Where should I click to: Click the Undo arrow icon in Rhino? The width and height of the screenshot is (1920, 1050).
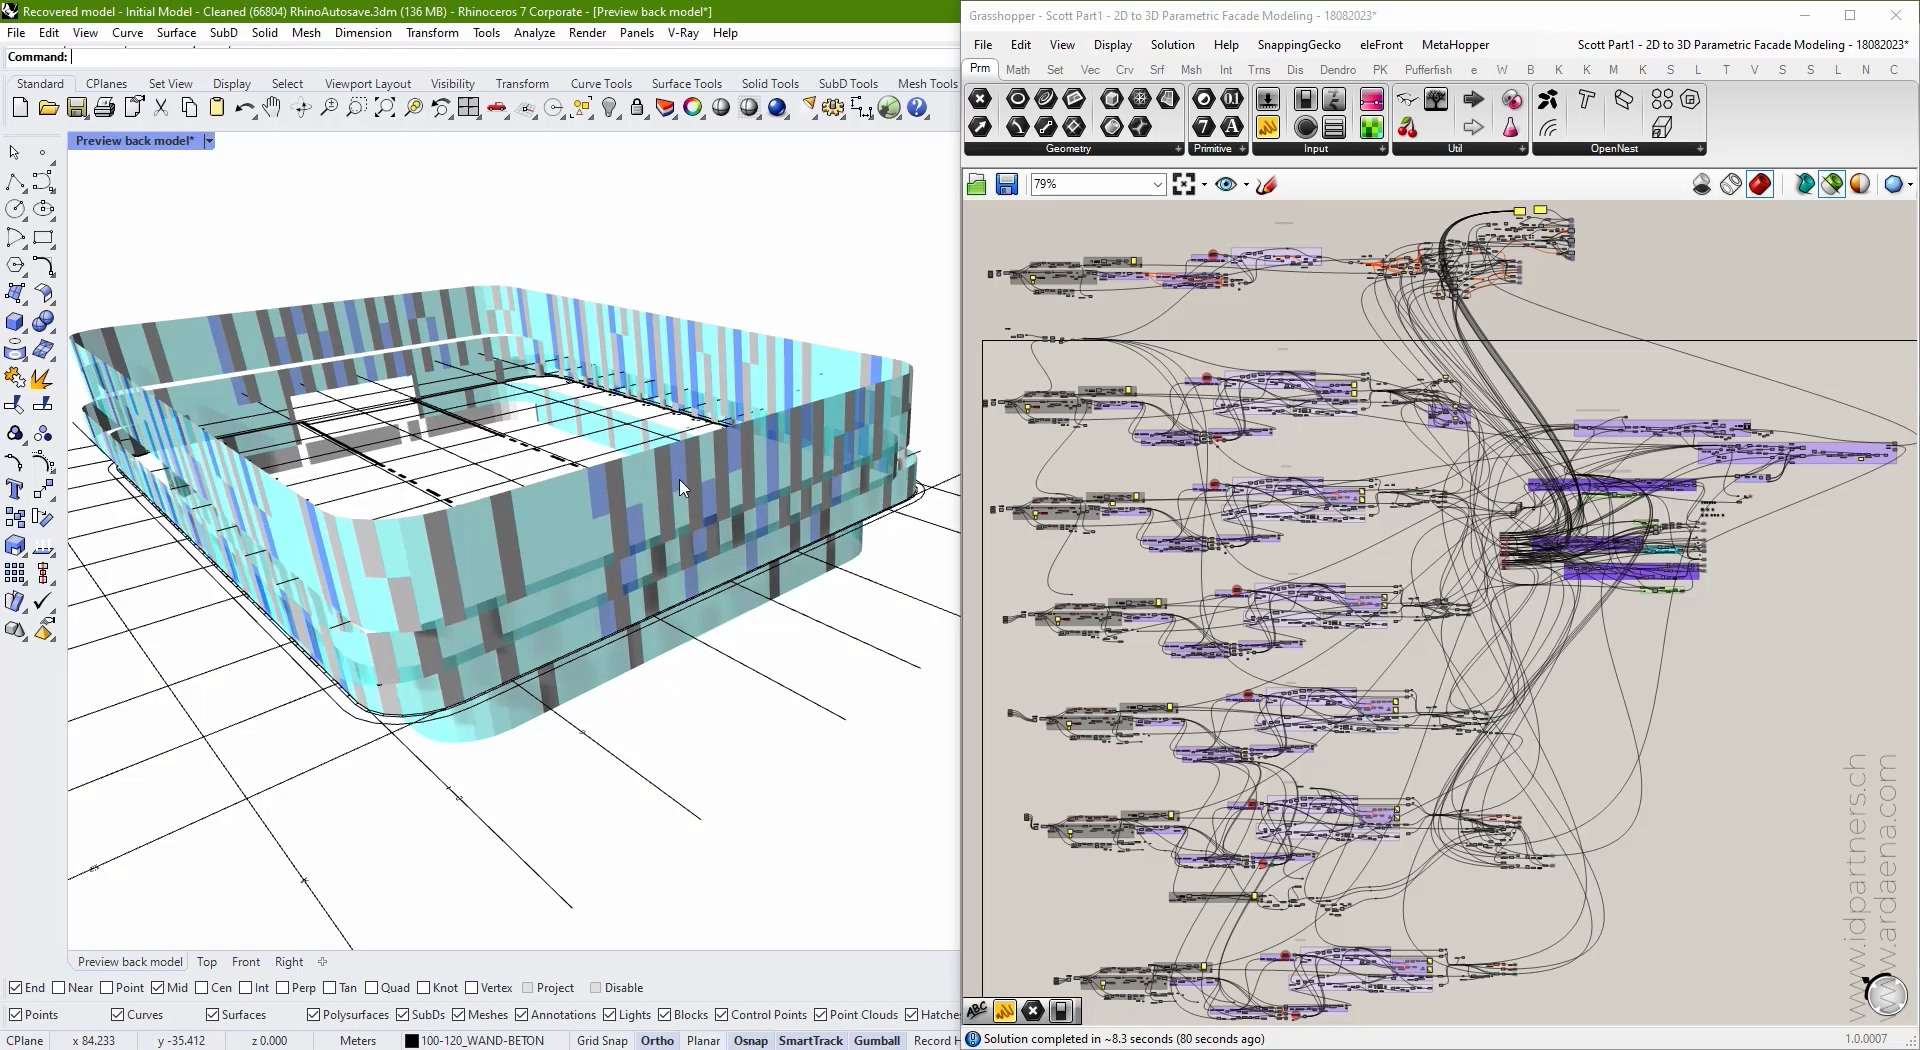tap(245, 108)
